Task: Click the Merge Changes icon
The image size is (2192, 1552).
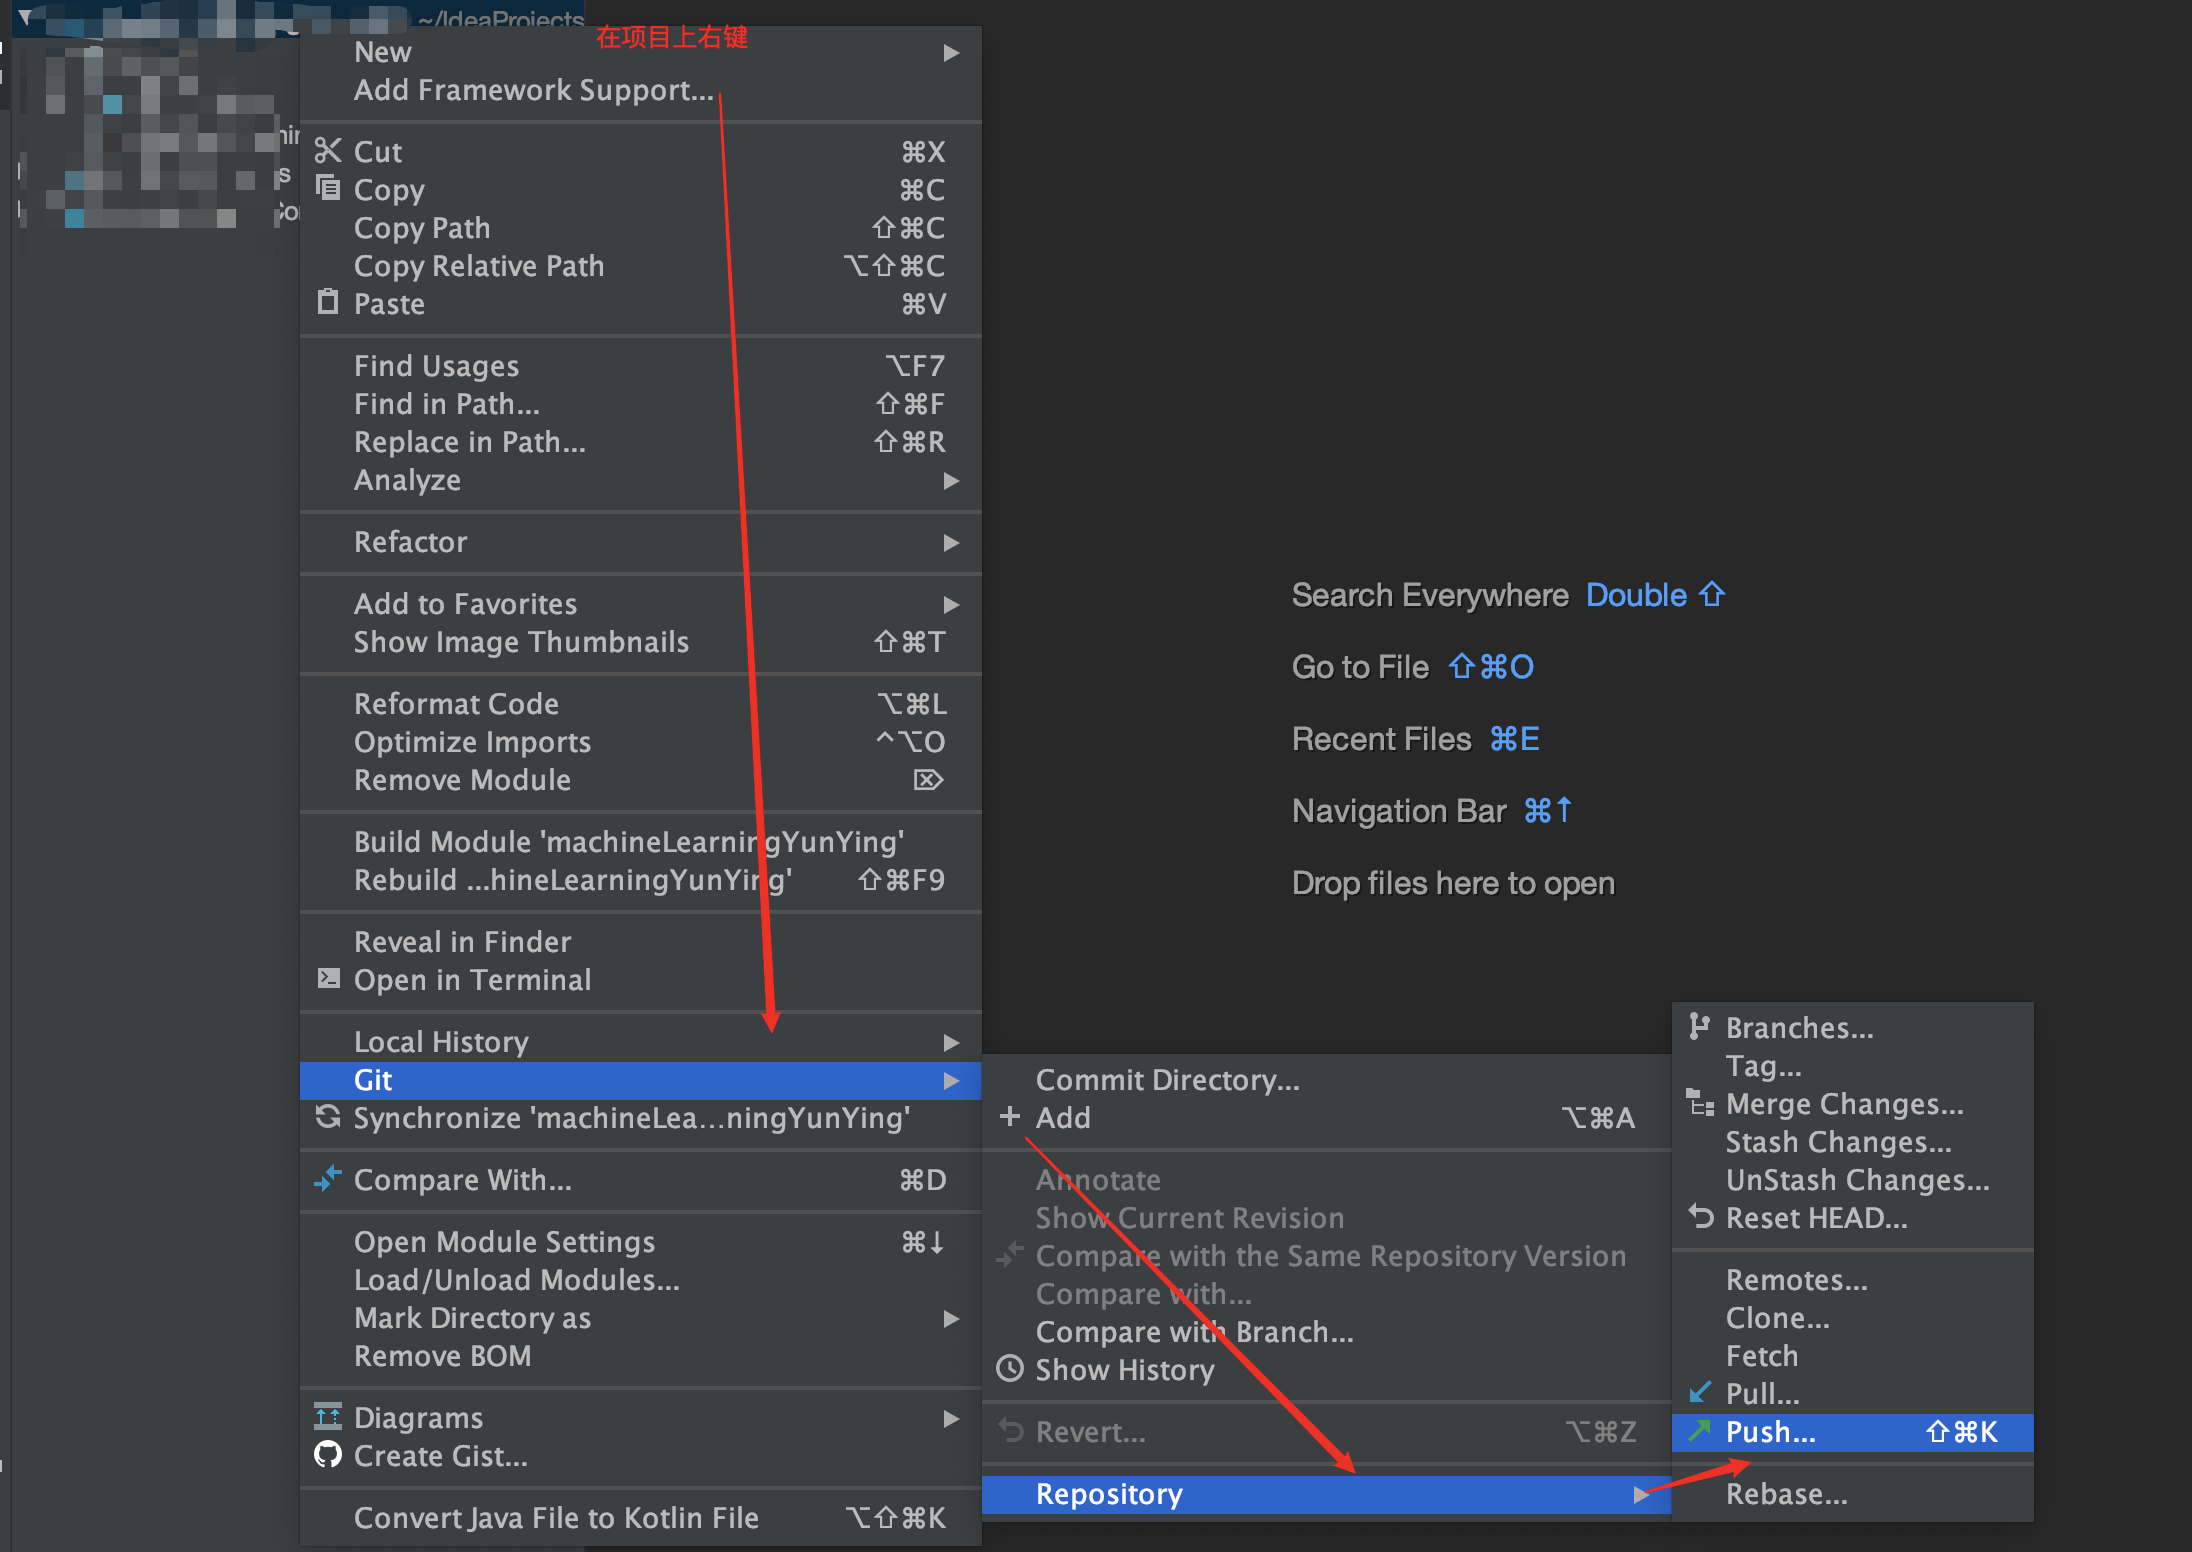Action: click(1702, 1103)
